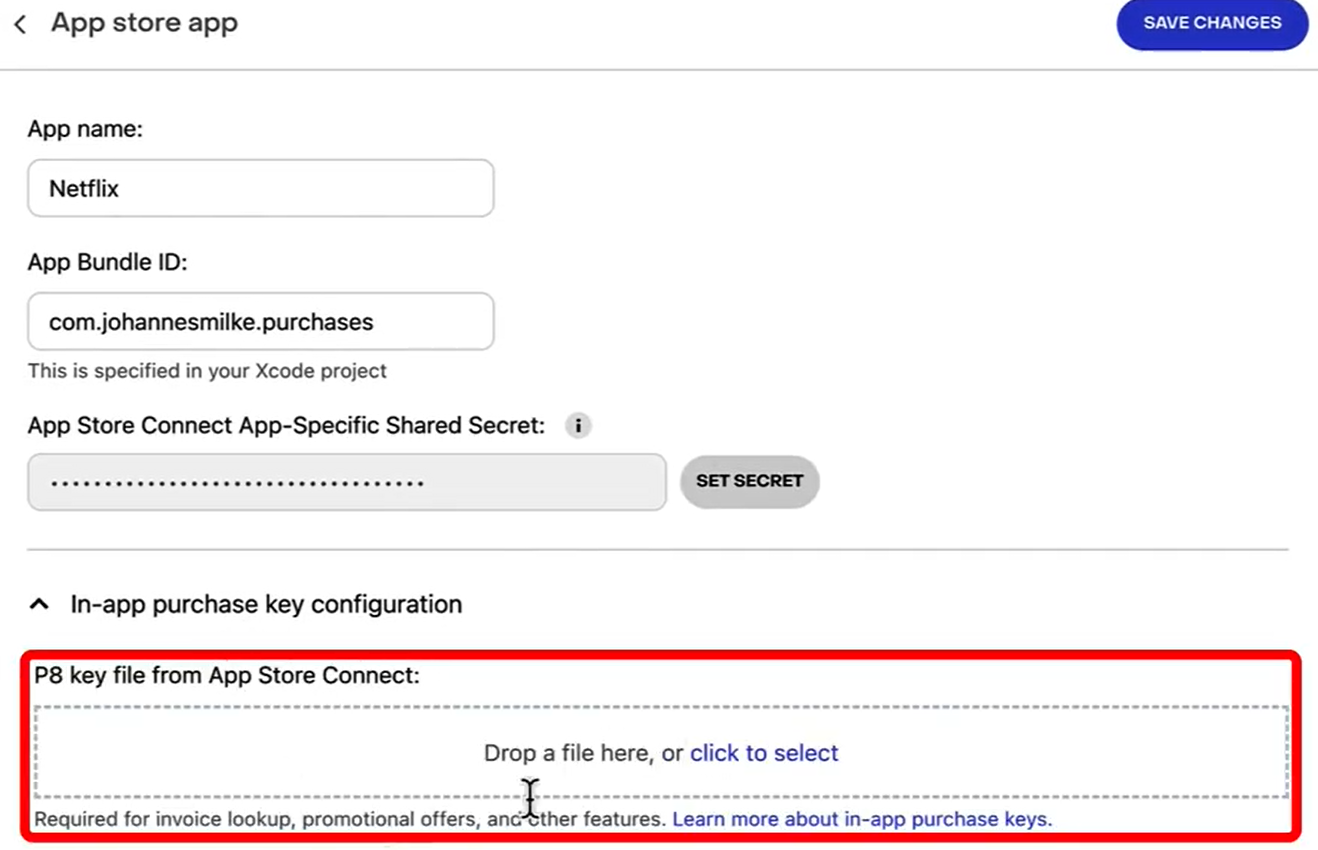This screenshot has height=850, width=1318.
Task: Go back using the left chevron arrow
Action: pos(20,24)
